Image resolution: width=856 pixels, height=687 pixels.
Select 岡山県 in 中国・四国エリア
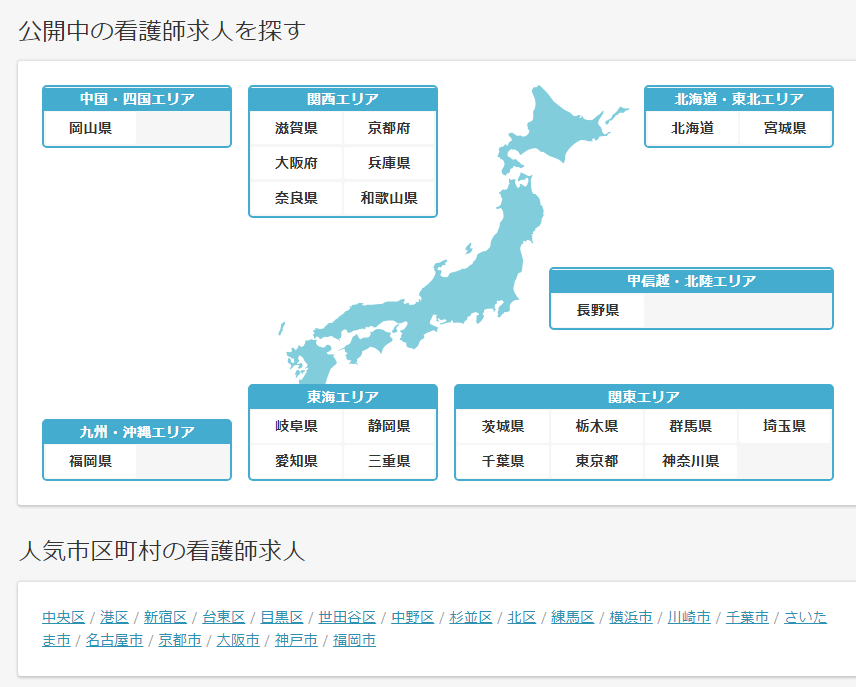click(90, 128)
